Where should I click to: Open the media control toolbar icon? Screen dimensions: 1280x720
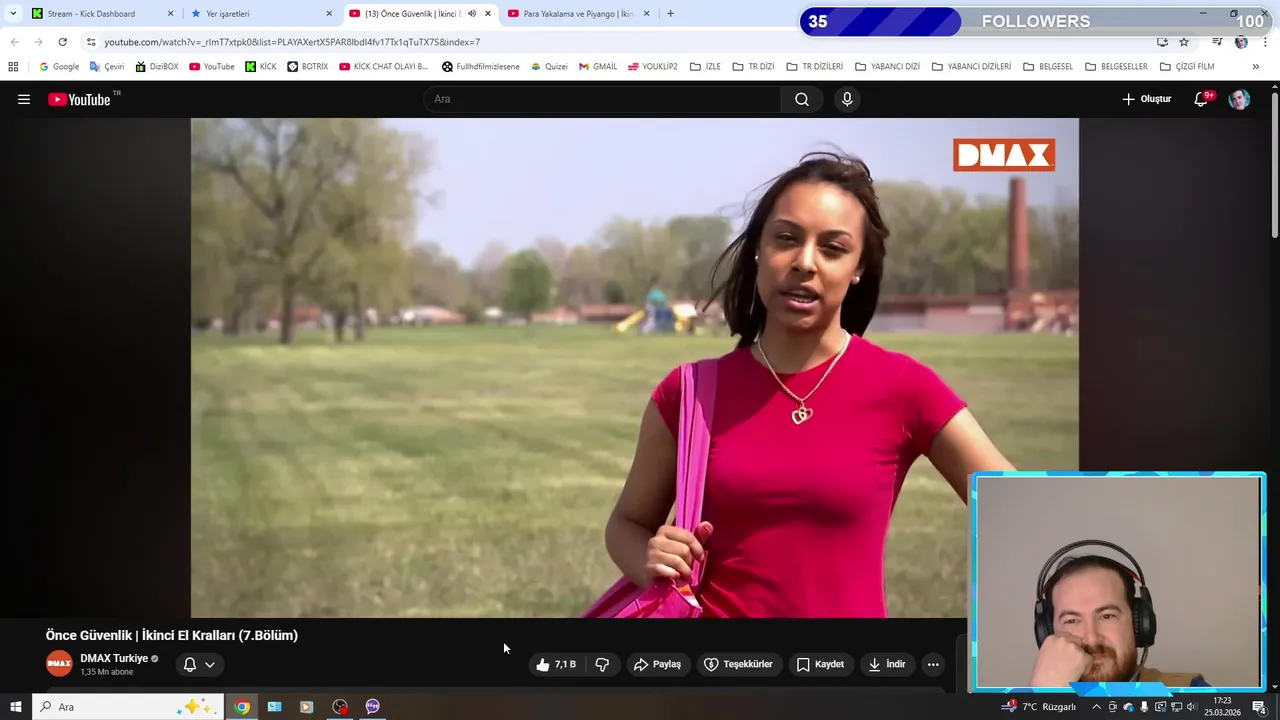pos(1217,42)
